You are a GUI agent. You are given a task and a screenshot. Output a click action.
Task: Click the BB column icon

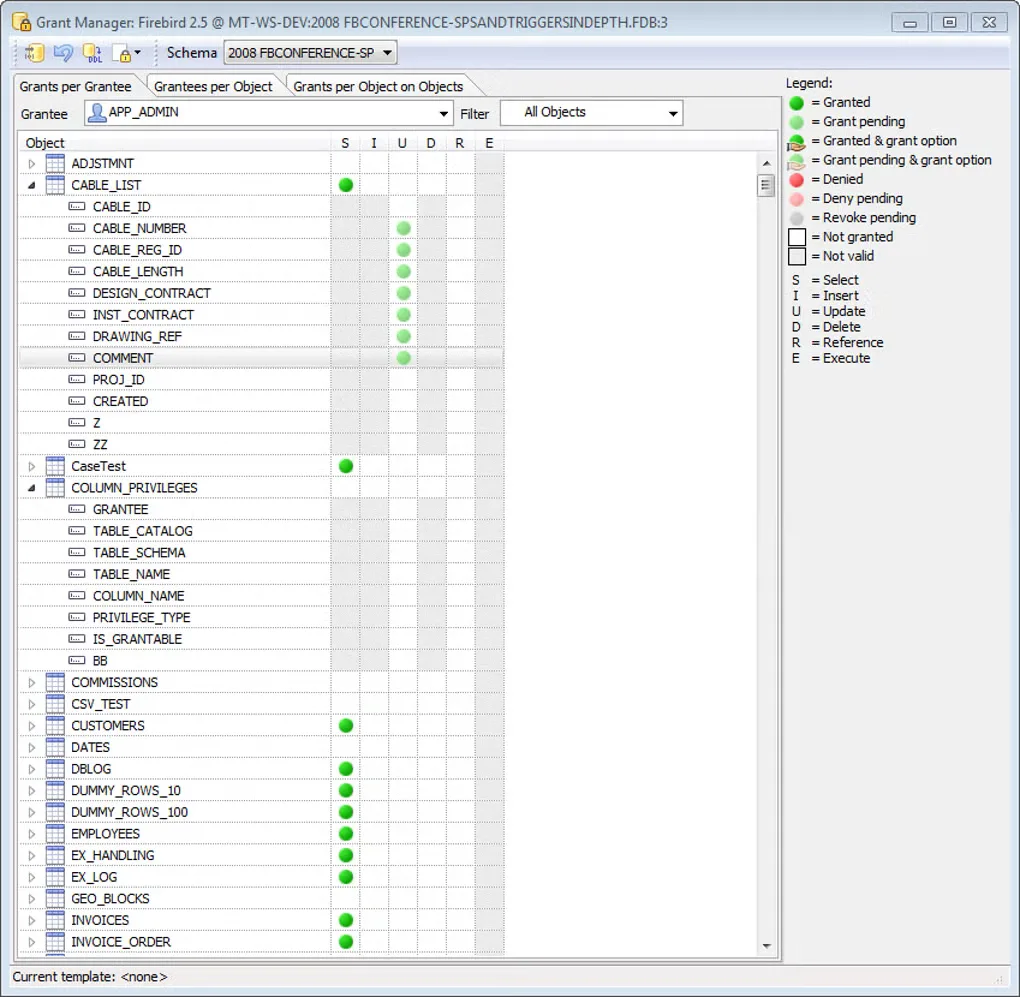[77, 660]
